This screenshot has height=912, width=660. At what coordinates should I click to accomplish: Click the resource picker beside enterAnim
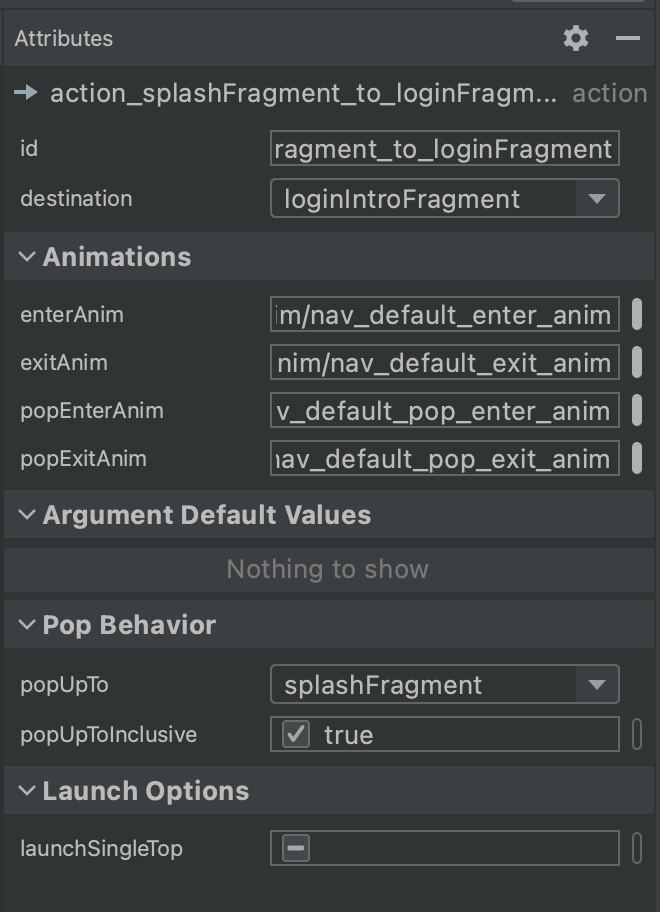tap(637, 315)
